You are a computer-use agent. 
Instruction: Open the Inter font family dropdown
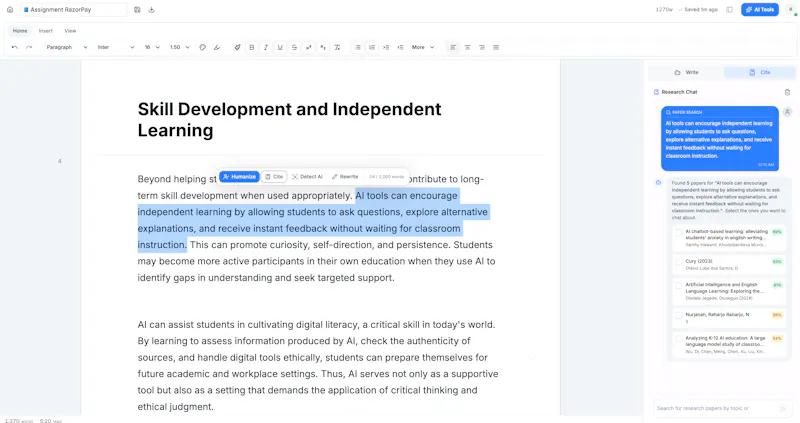pos(116,47)
